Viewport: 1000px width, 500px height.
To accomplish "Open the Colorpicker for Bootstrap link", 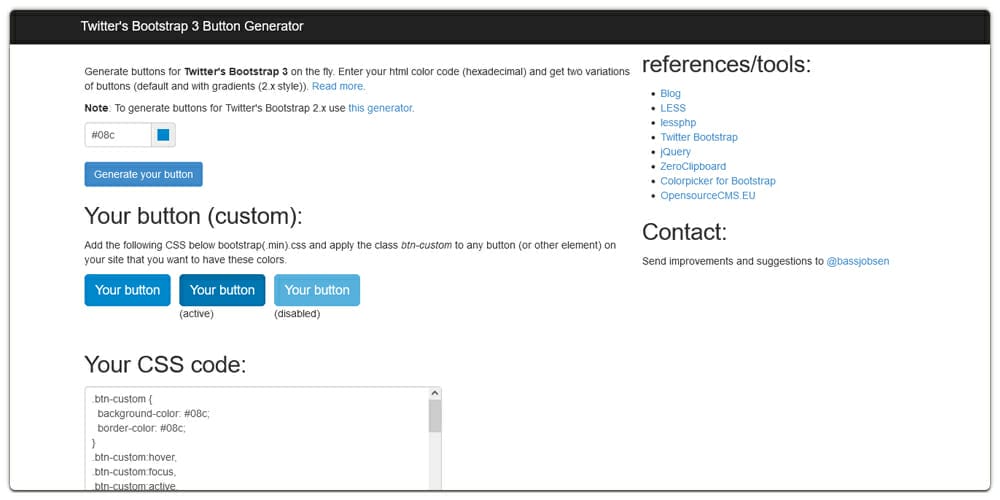I will click(718, 181).
